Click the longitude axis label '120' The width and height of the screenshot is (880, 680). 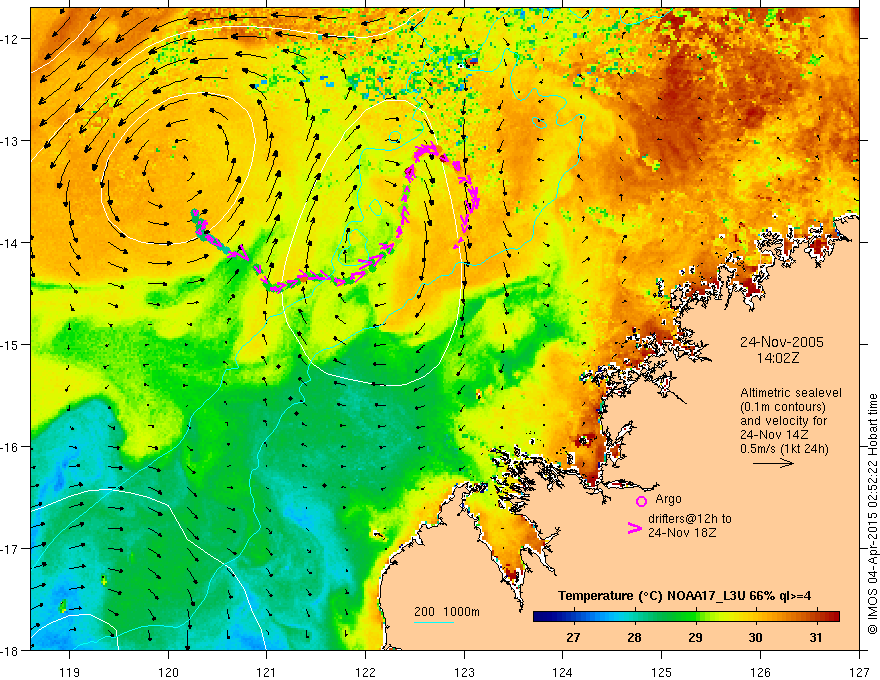point(168,673)
